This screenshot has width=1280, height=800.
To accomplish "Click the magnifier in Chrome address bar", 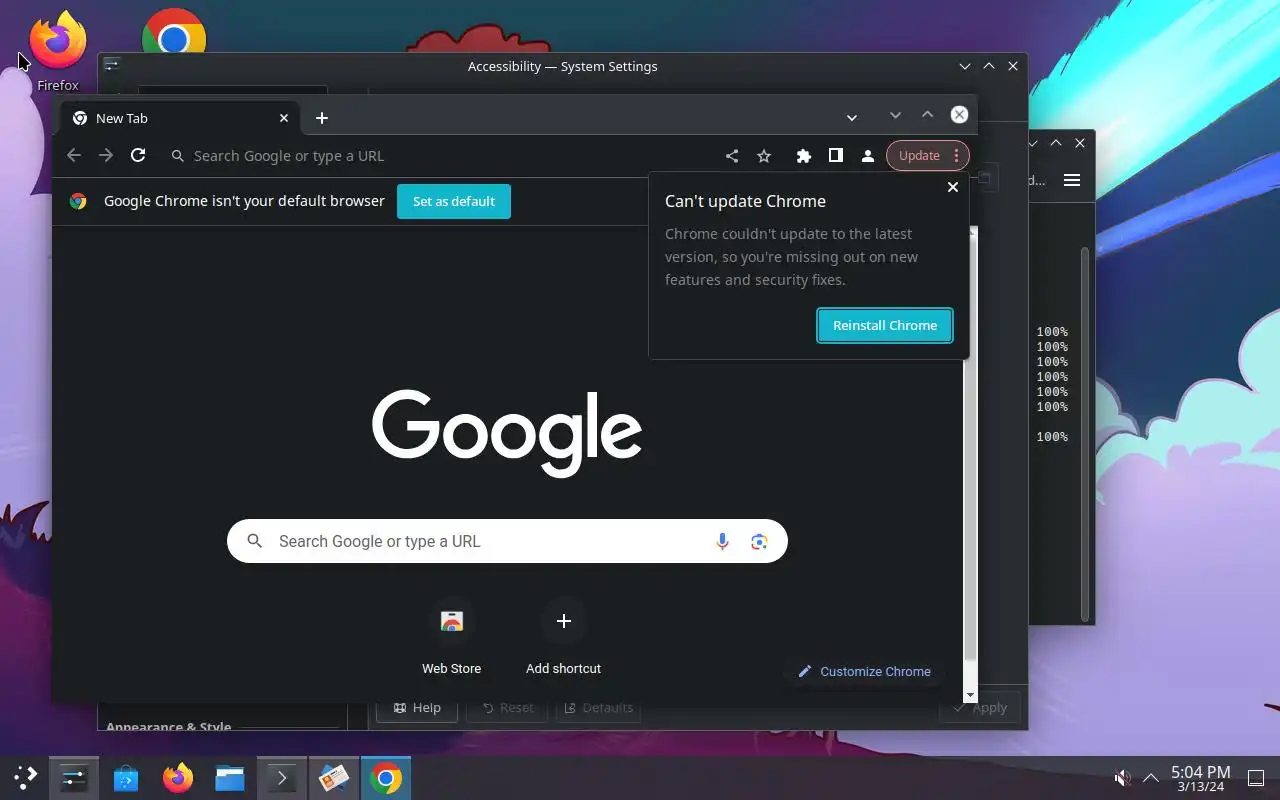I will pos(177,156).
